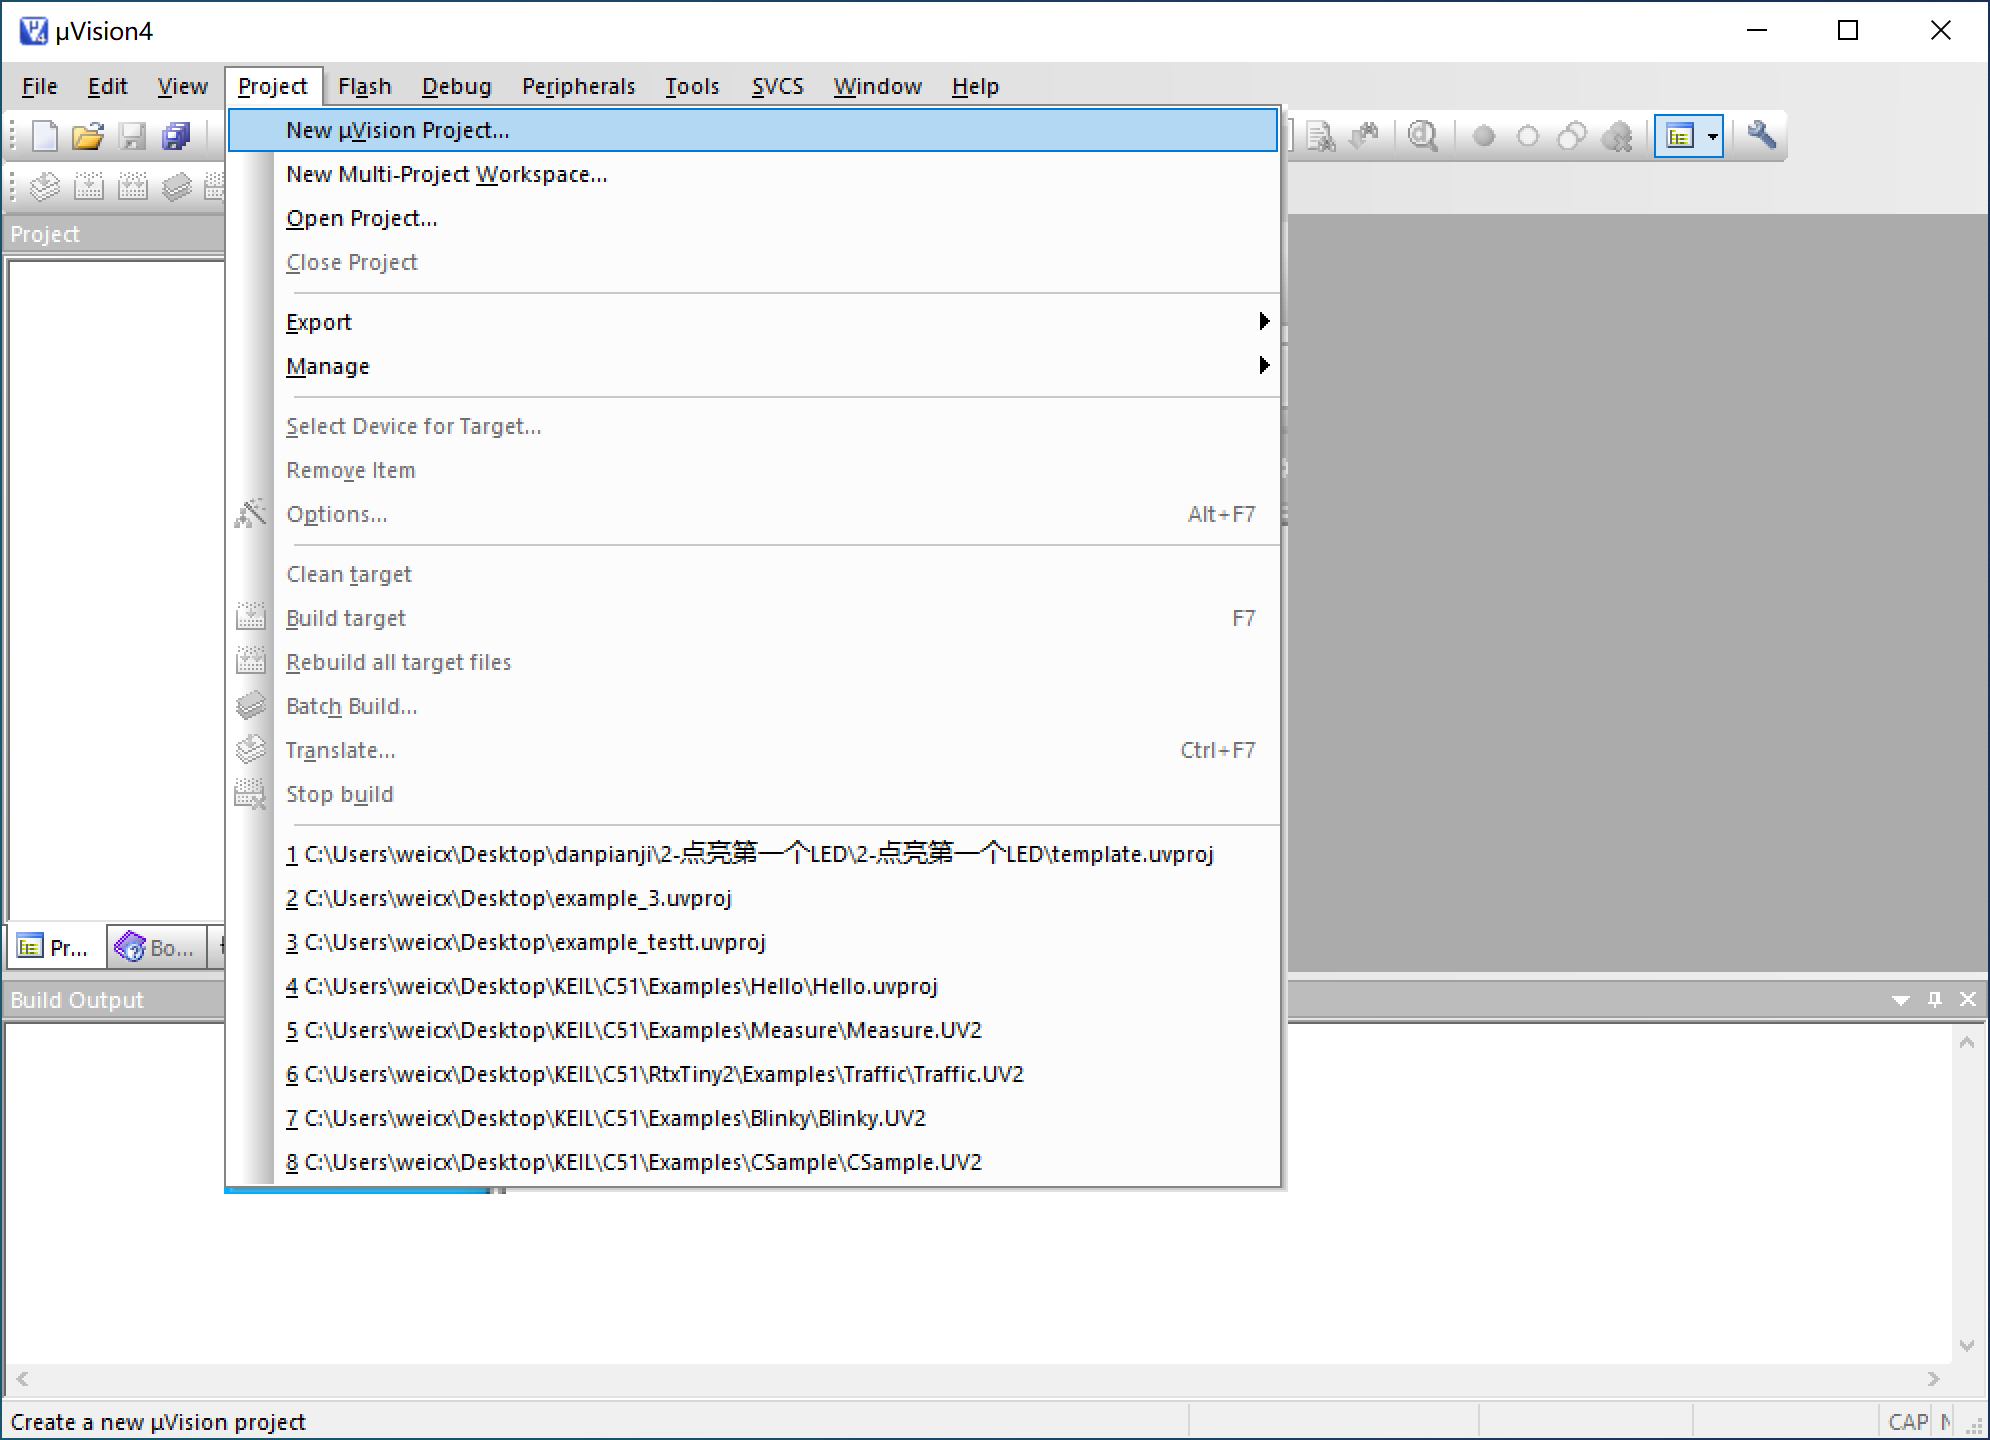Expand the Manage submenu
This screenshot has height=1440, width=1990.
click(754, 366)
